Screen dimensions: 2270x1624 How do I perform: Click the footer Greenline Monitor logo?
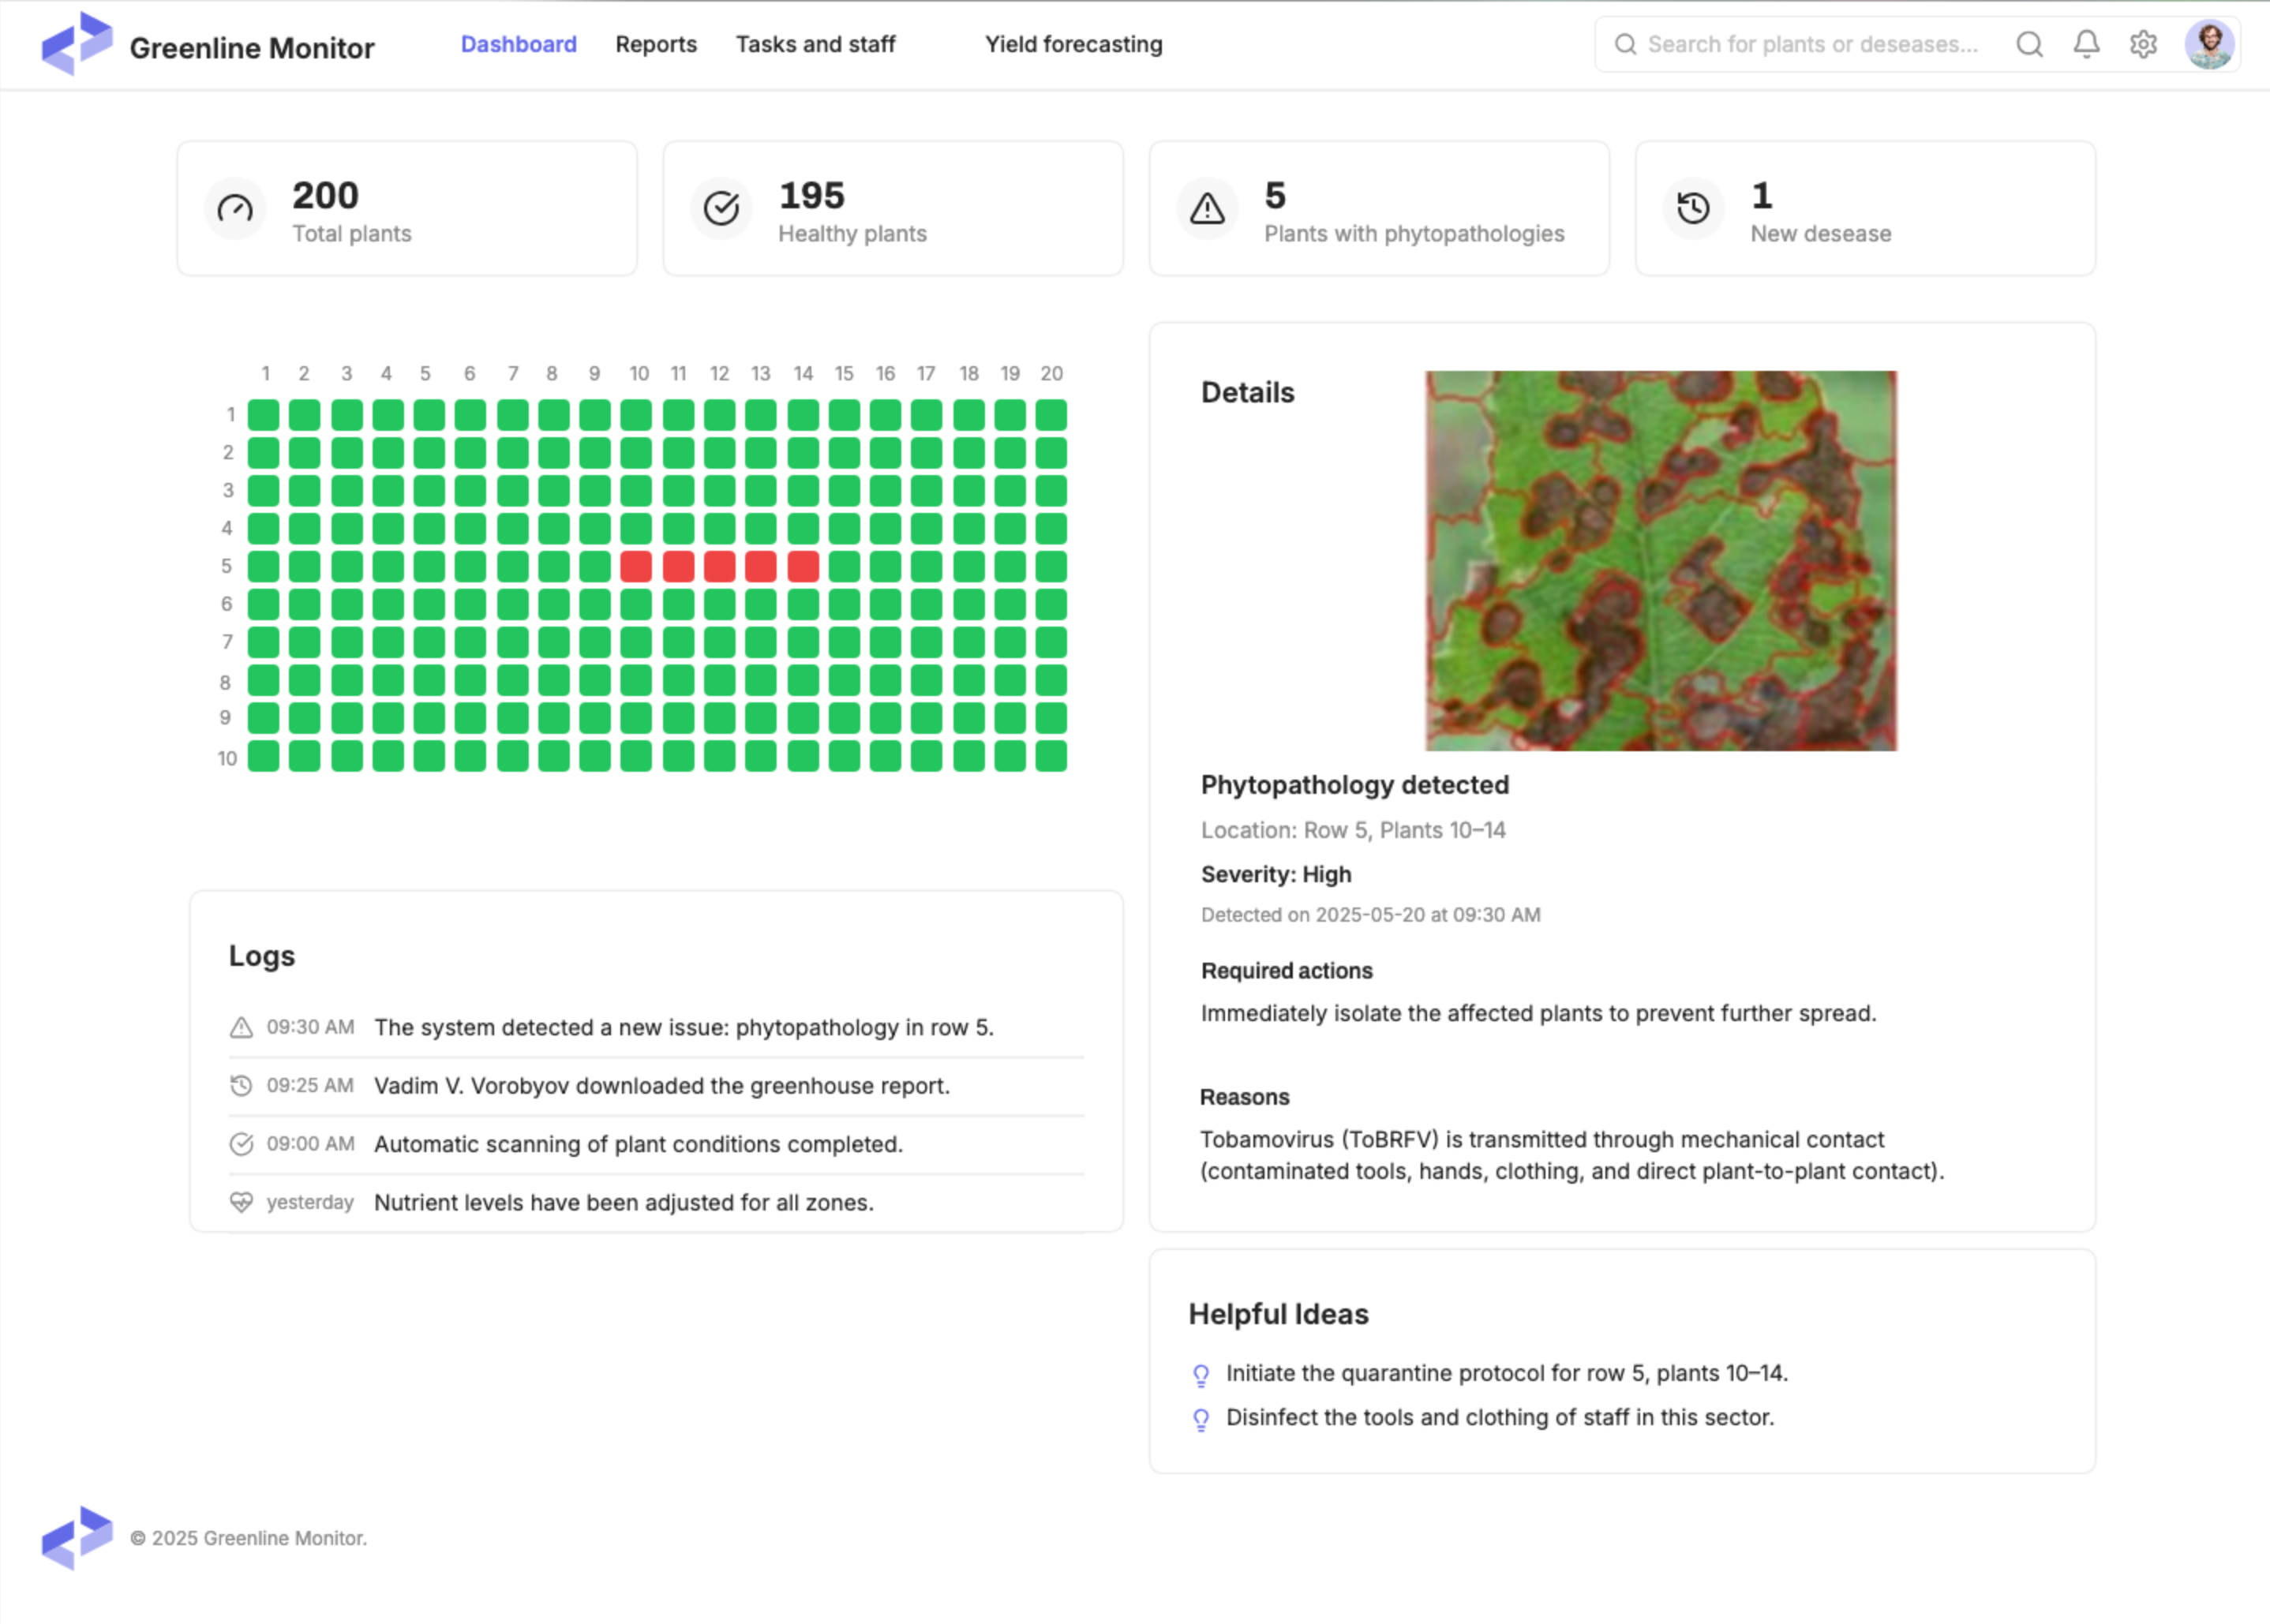click(77, 1538)
